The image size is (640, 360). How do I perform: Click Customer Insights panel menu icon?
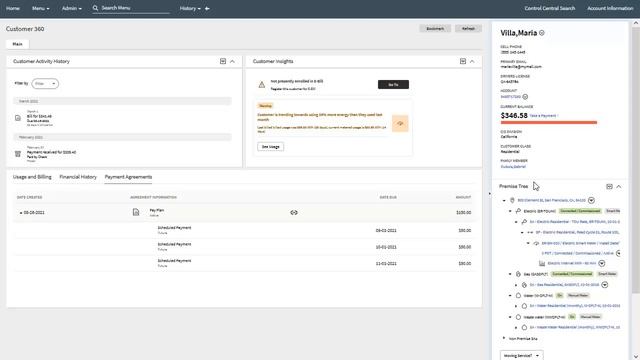(x=463, y=61)
